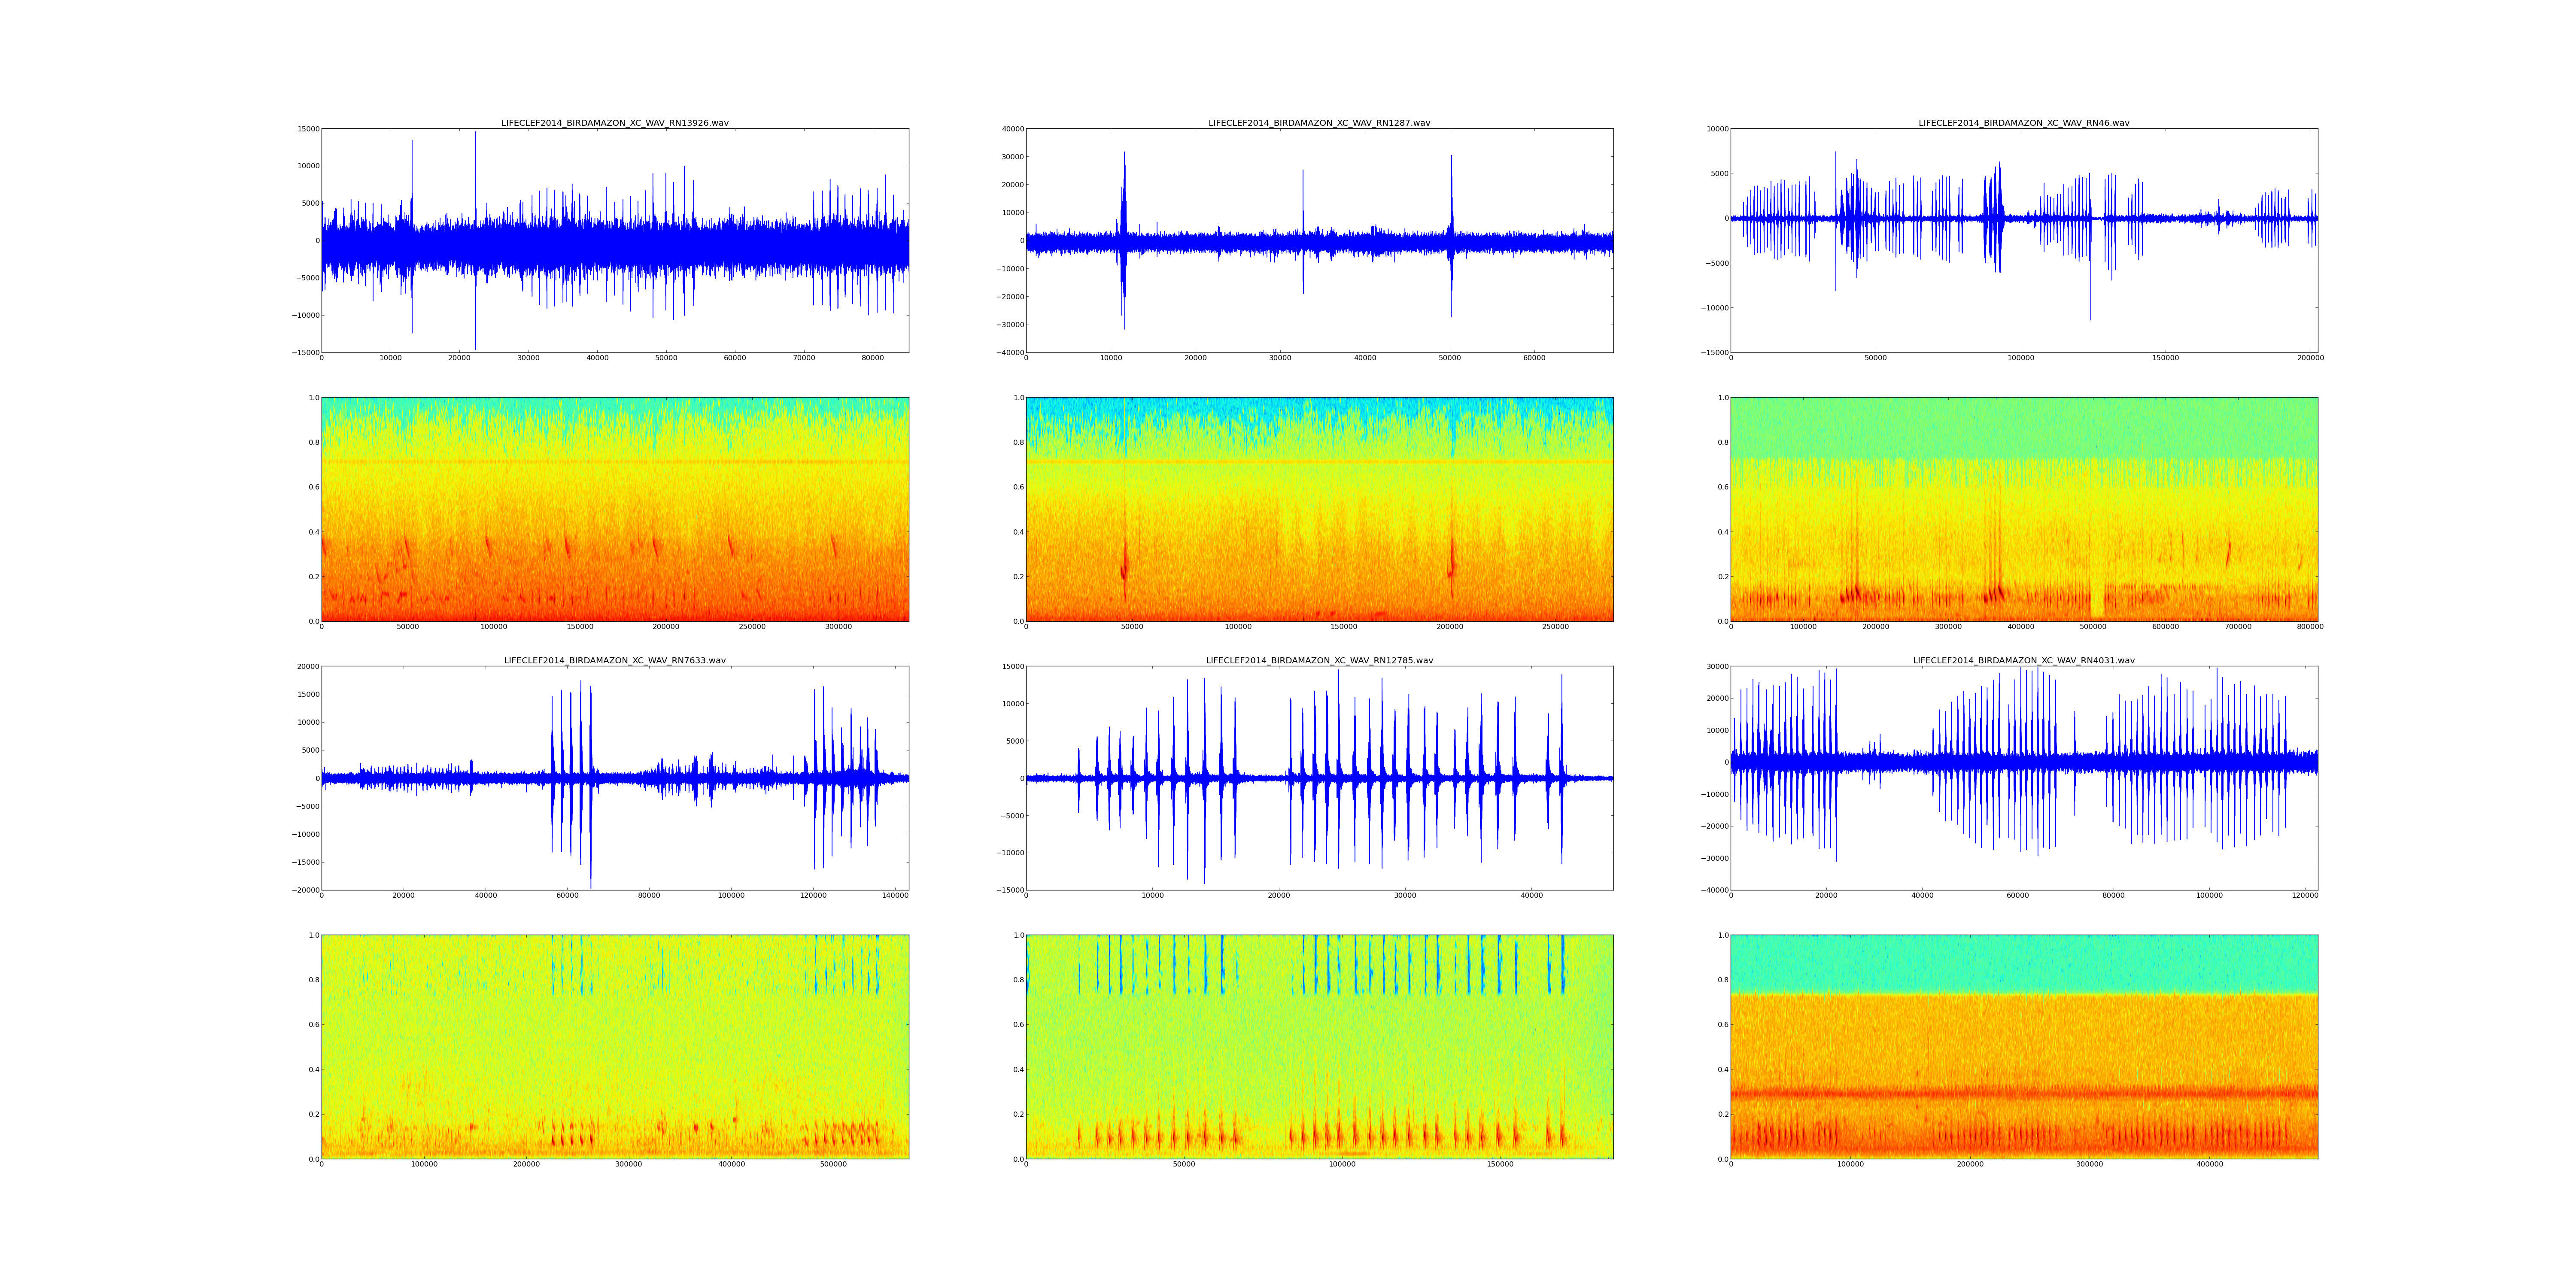Screen dimensions: 2576x1288
Task: Click the LIFECLEF2014_BIRDAMAZON_XC_WAV_RN13926.wav plot title
Action: coord(614,123)
